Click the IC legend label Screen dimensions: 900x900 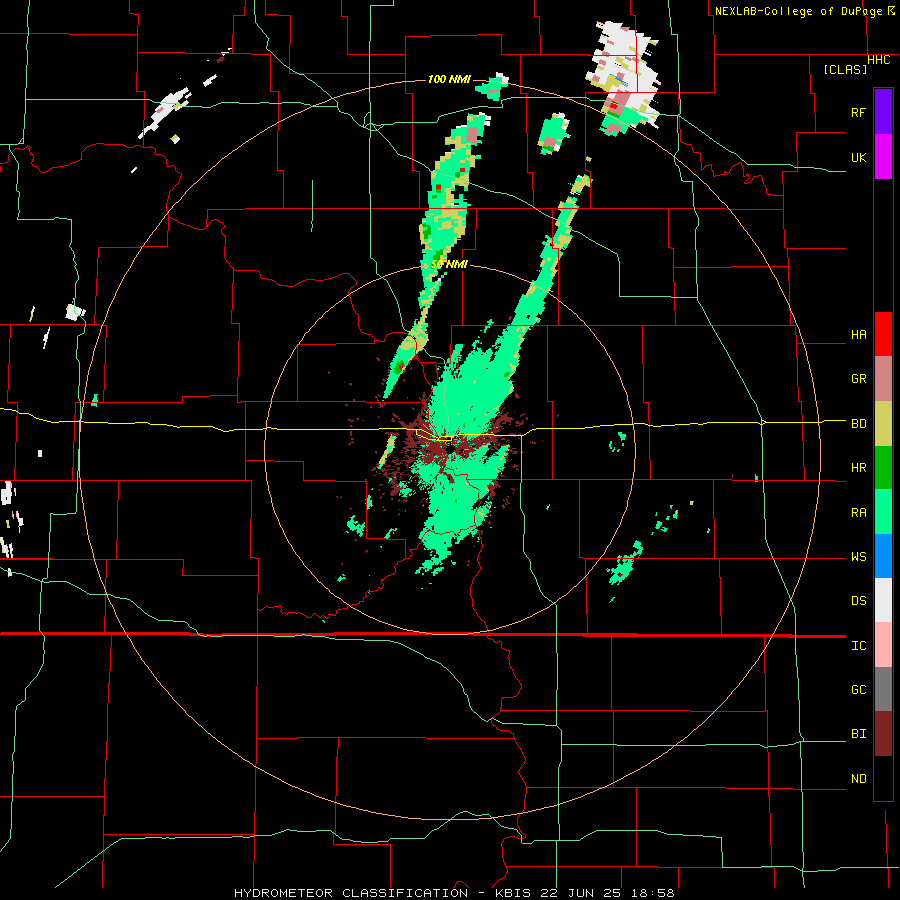[858, 646]
